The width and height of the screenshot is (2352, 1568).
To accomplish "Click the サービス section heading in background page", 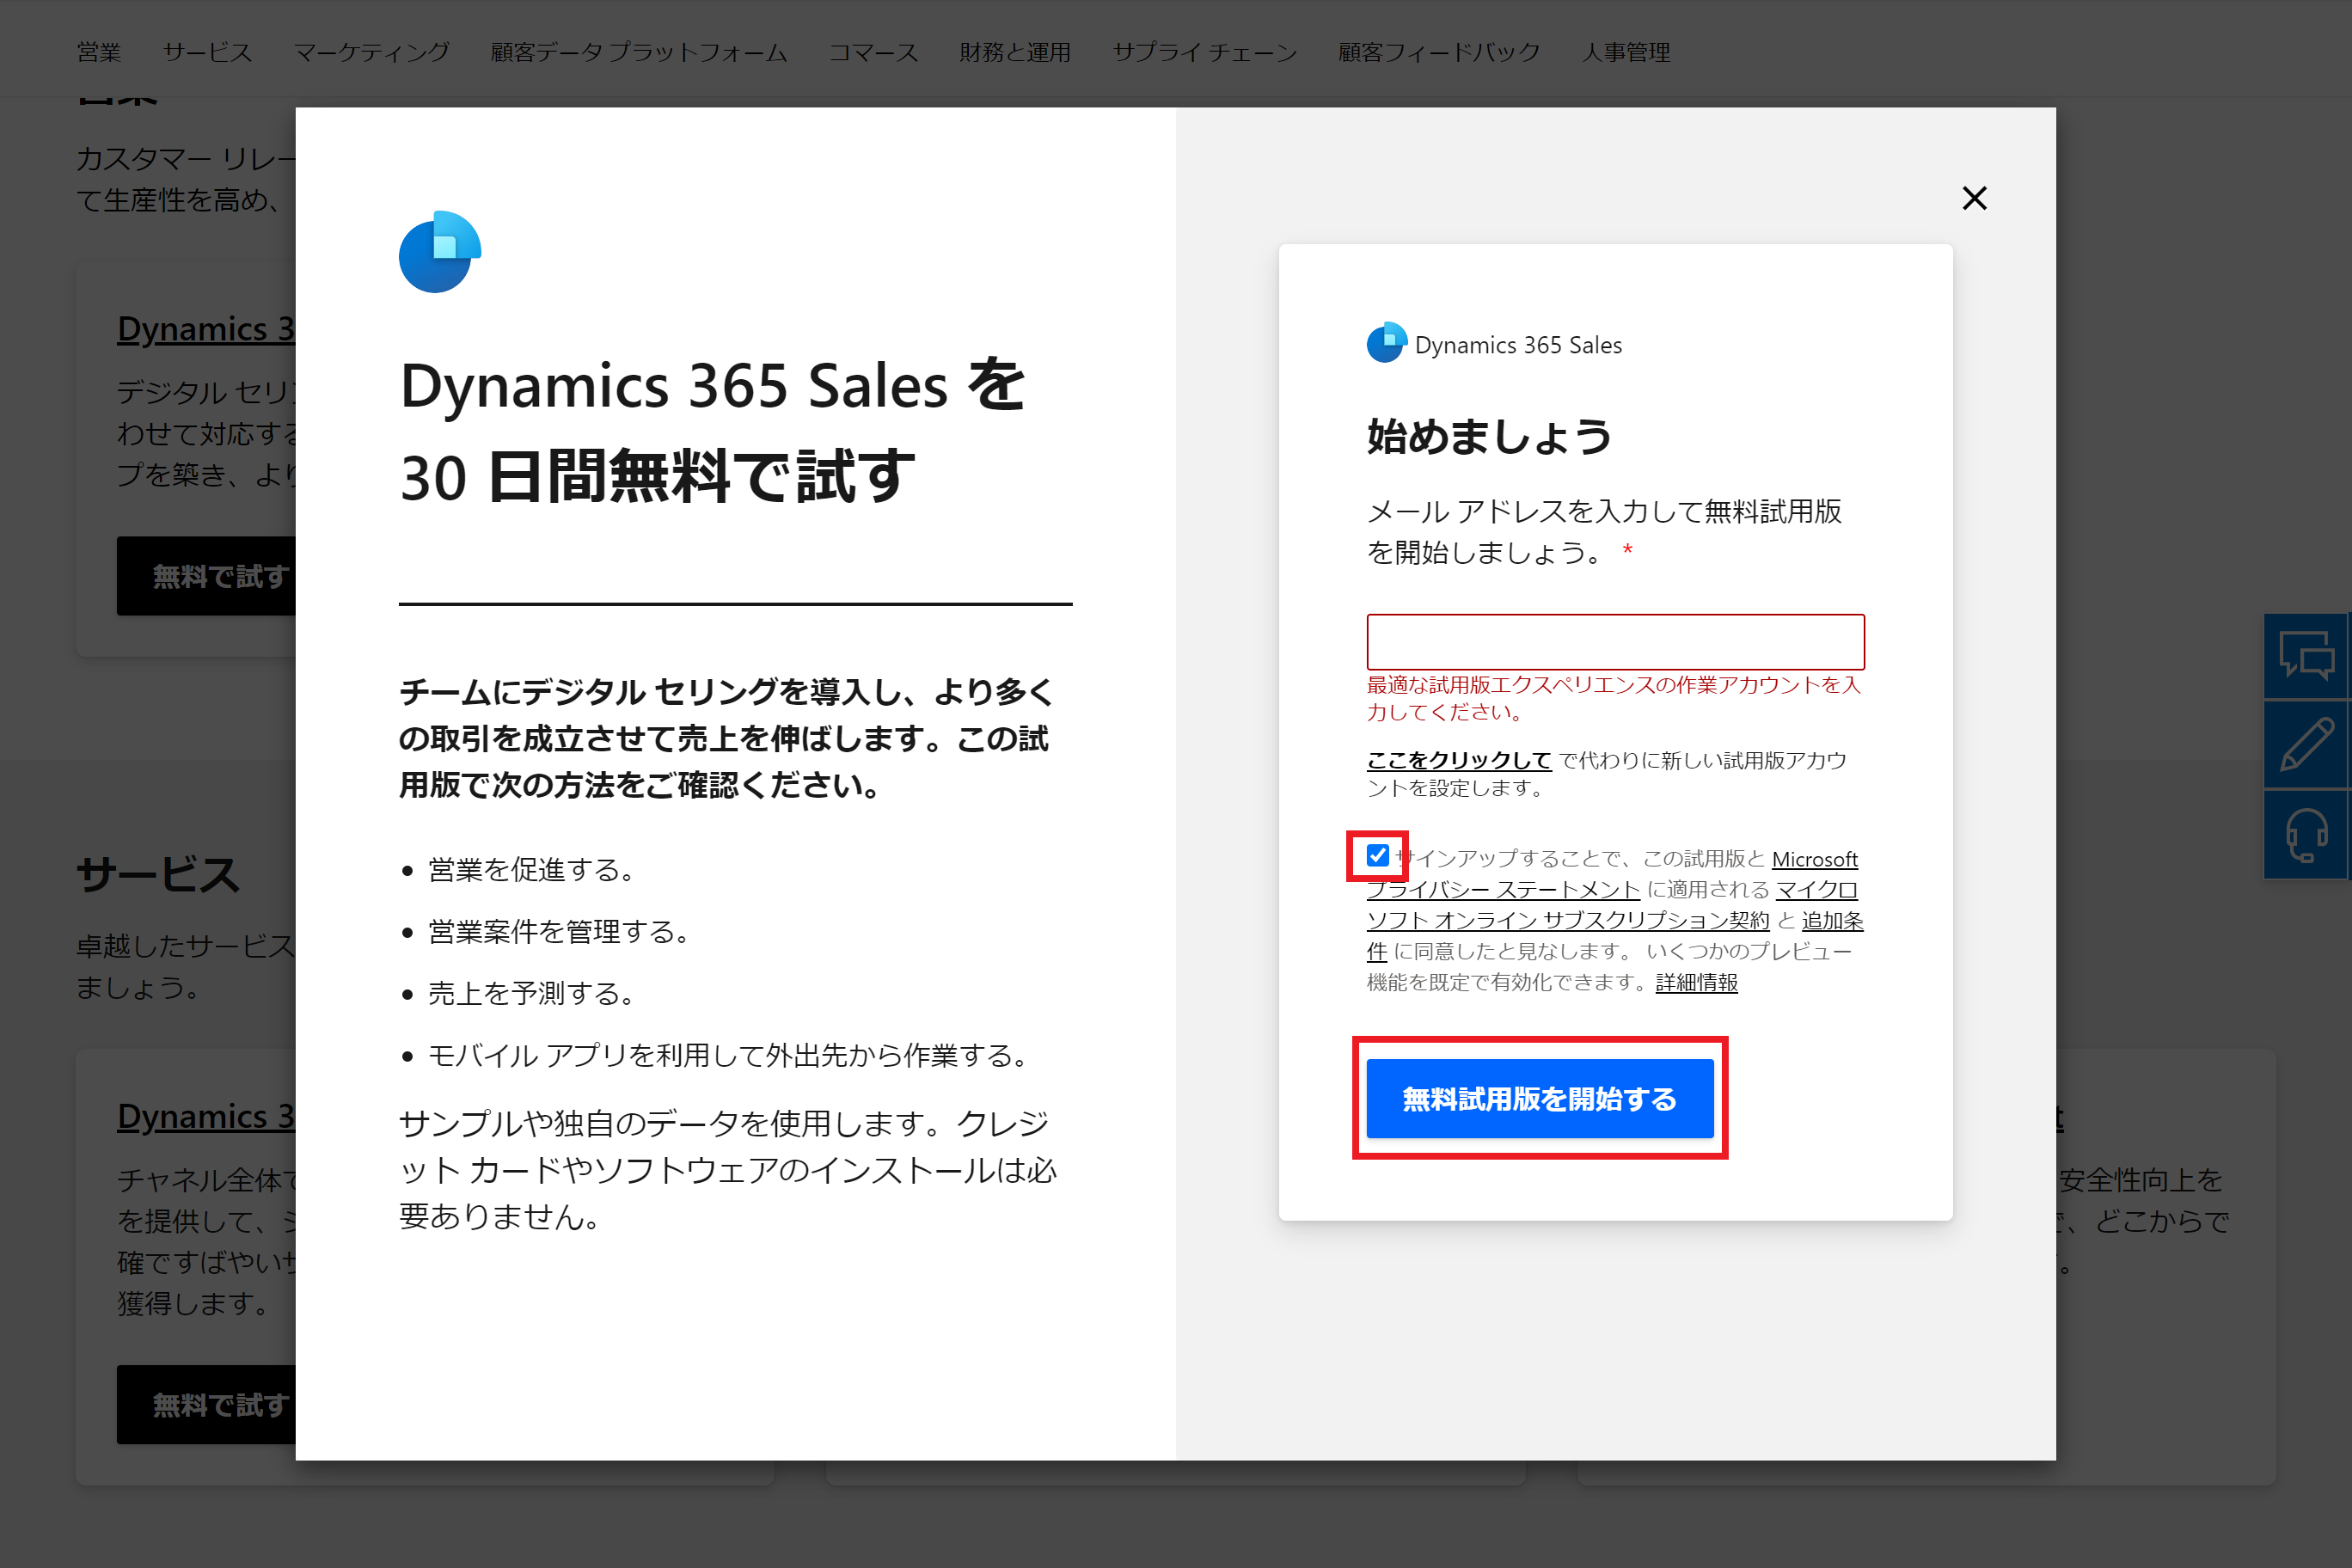I will pos(158,874).
